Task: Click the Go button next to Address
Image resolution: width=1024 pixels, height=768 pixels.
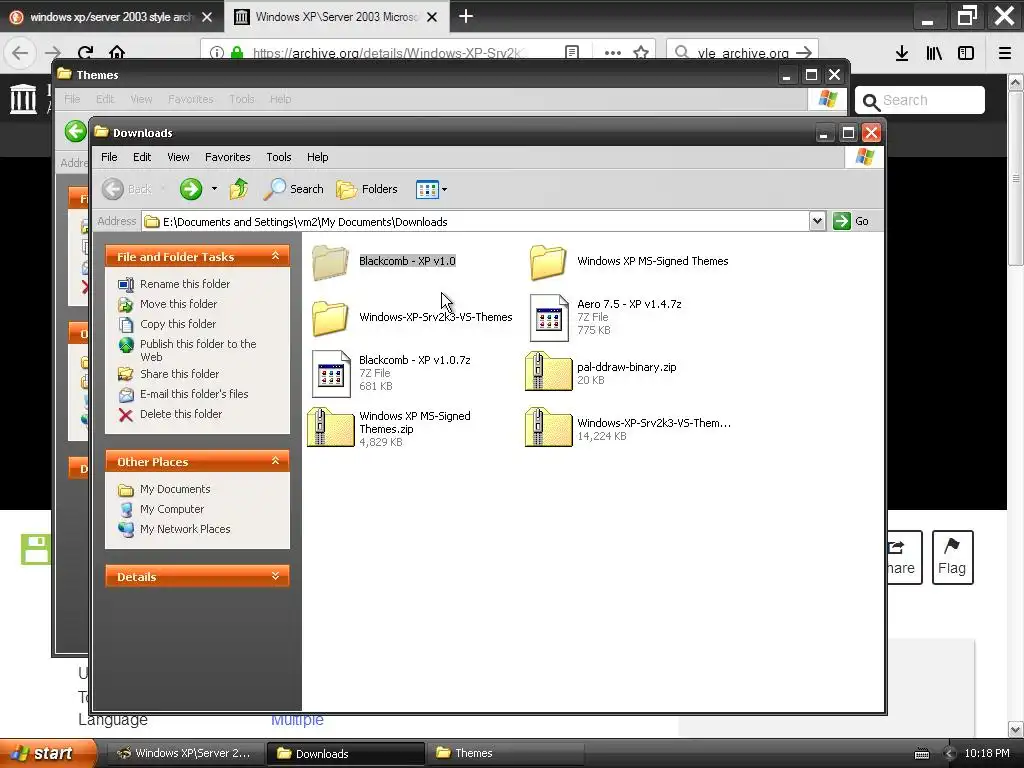Action: click(x=851, y=221)
